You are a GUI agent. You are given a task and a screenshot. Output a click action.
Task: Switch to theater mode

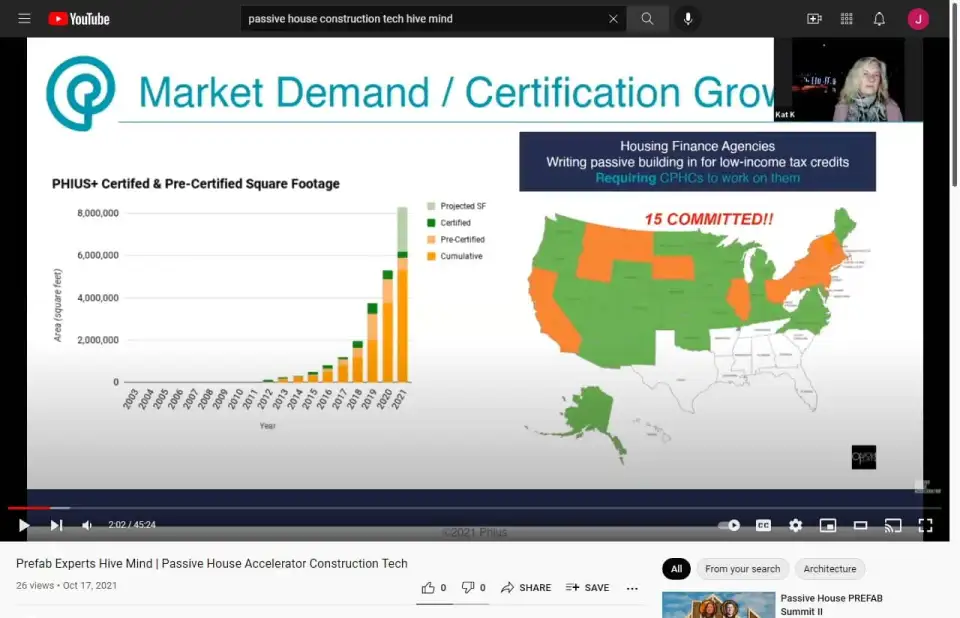point(860,525)
